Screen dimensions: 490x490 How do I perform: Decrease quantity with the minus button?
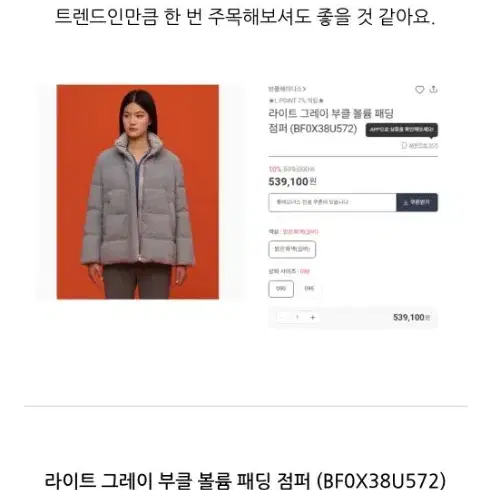282,317
